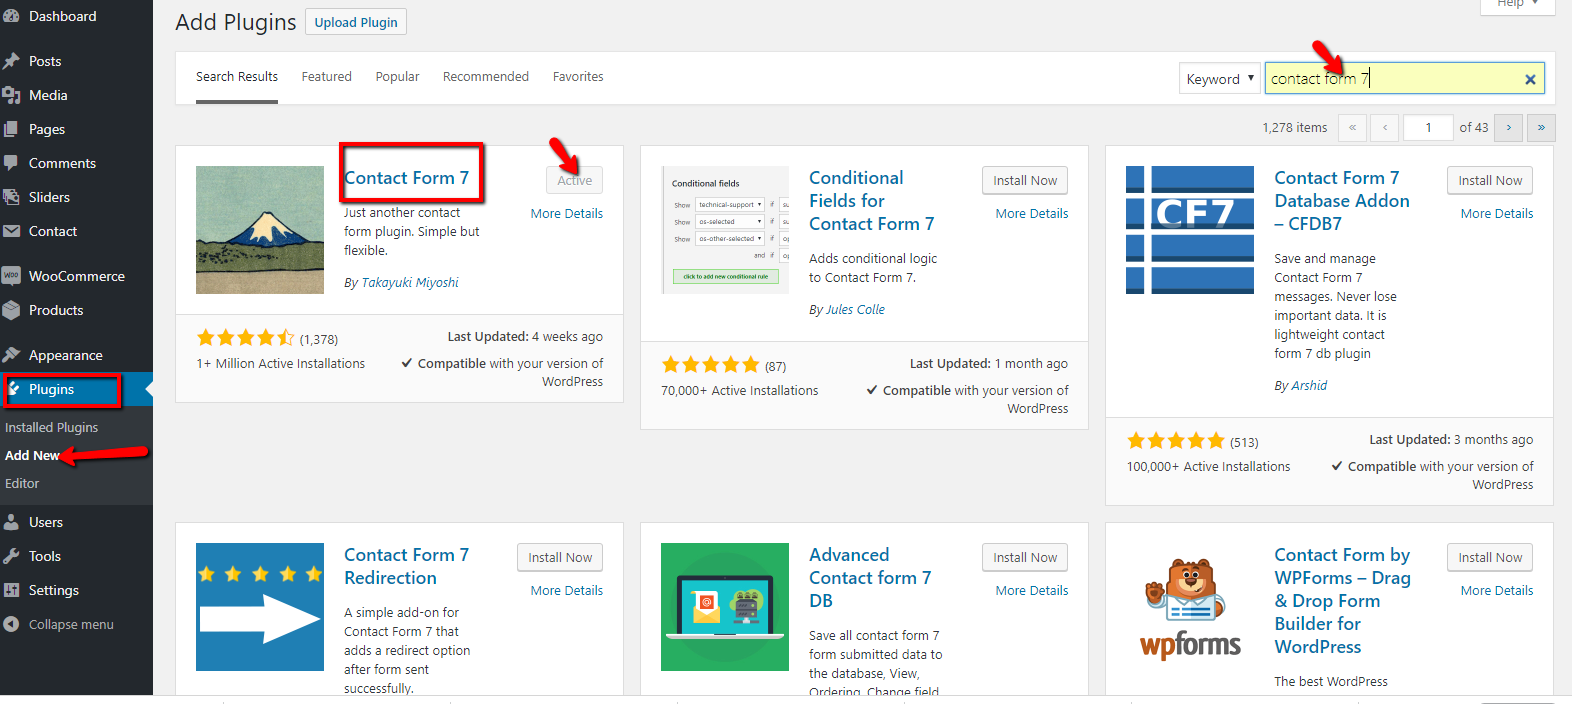Click the Active button for Contact Form 7

click(x=575, y=180)
